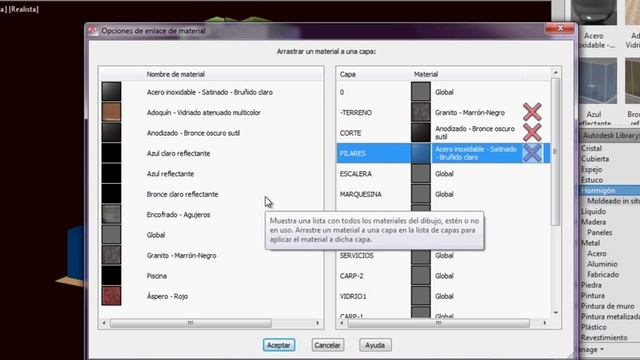This screenshot has height=360, width=640.
Task: Open Espejo category in library
Action: 591,169
